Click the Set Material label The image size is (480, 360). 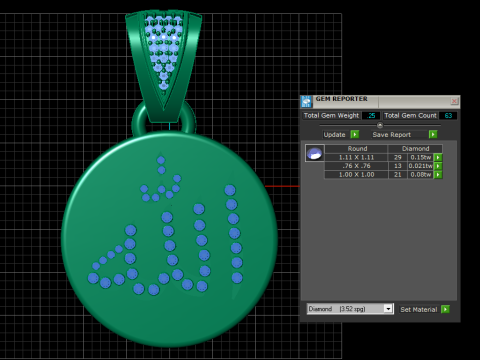tap(419, 310)
